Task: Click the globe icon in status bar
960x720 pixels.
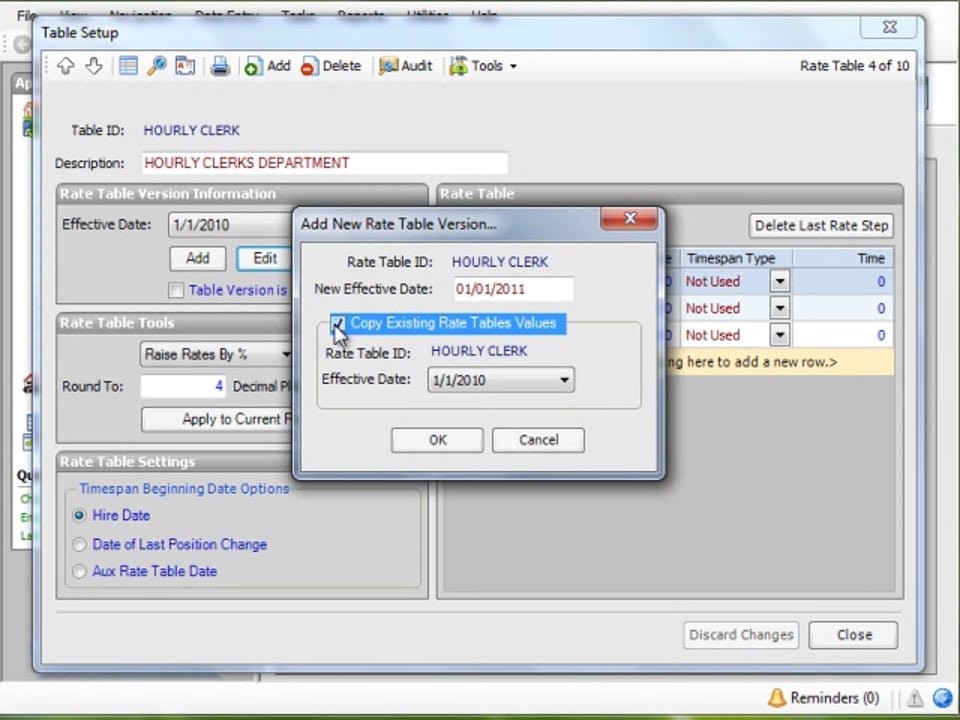Action: point(943,697)
